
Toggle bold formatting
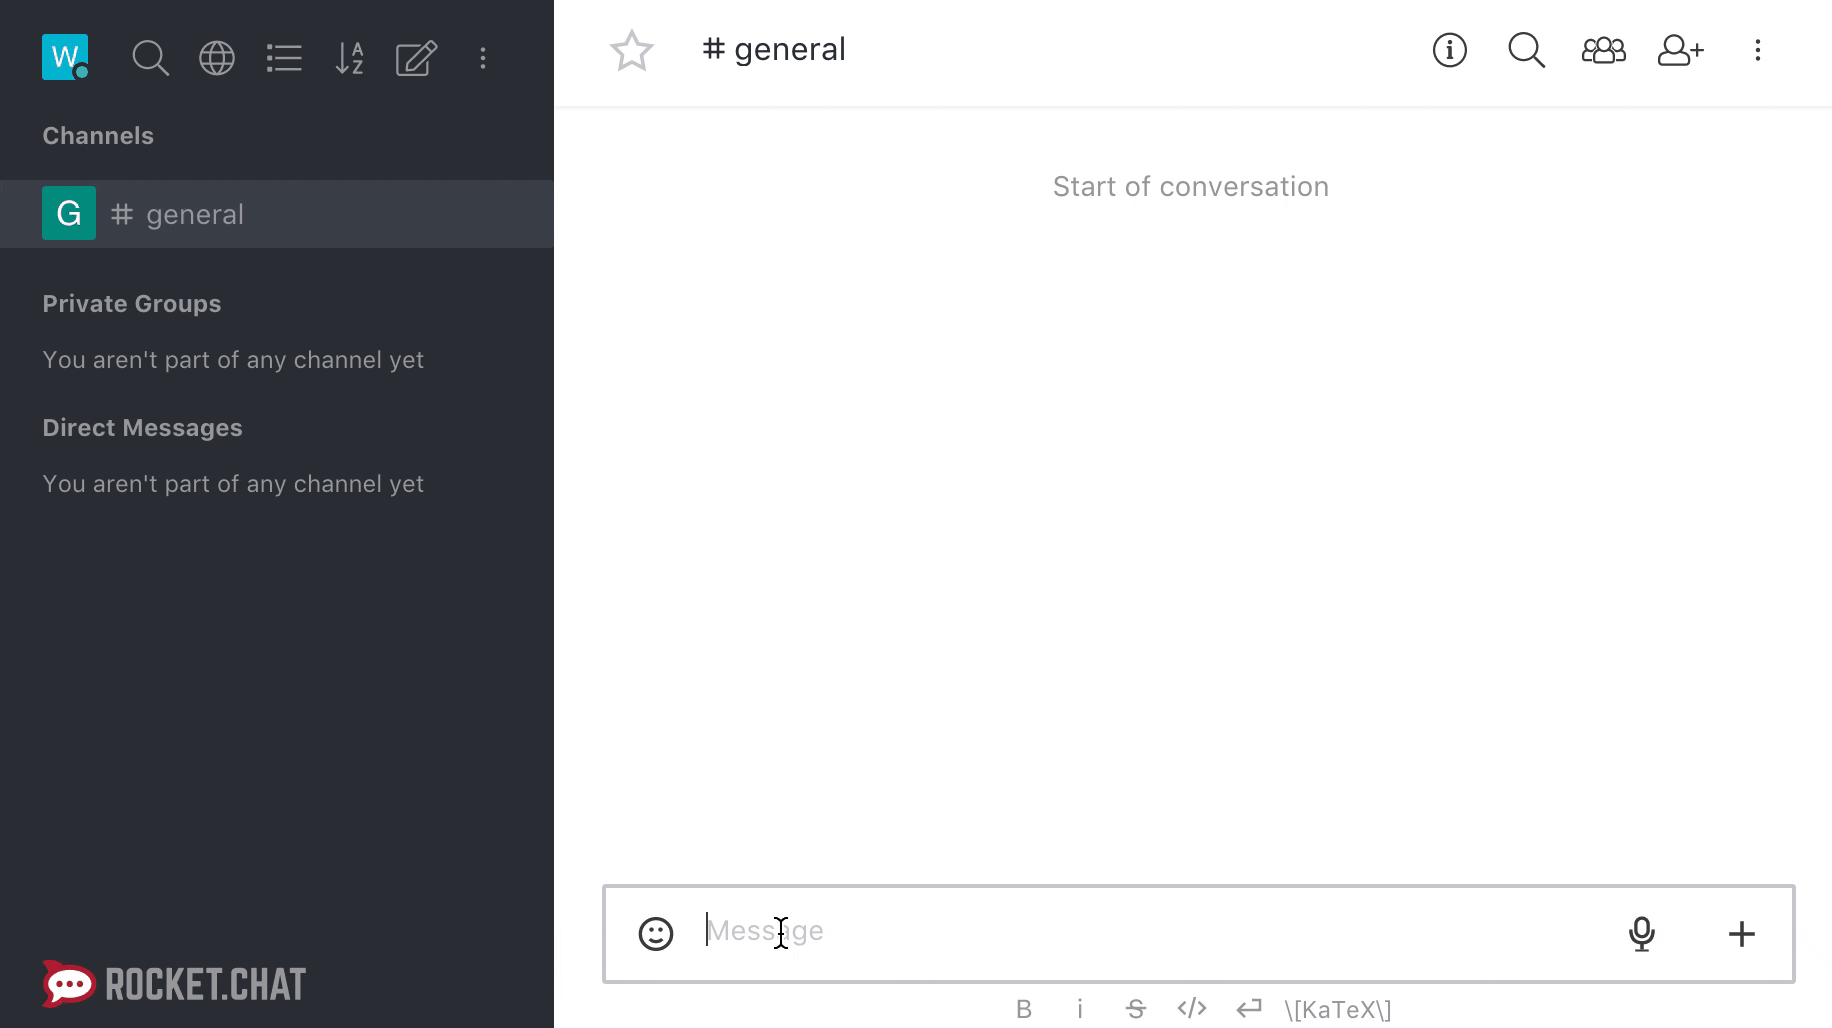(x=1024, y=1009)
